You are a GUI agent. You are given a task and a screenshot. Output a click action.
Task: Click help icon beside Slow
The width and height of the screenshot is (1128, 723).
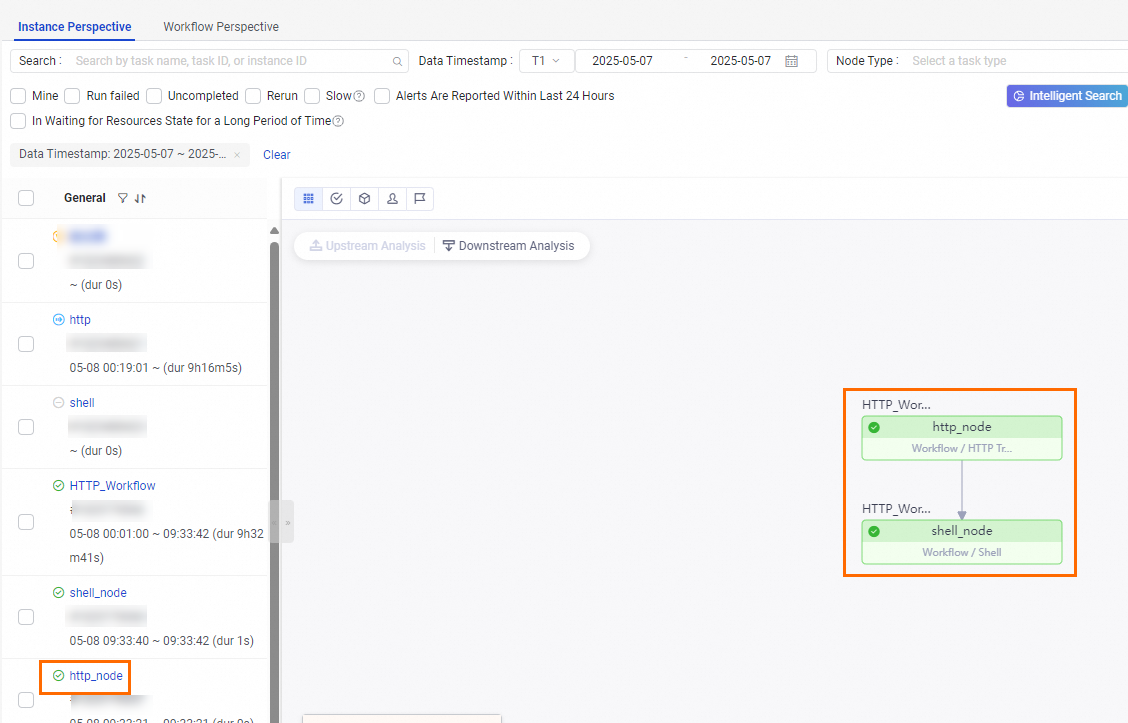(359, 96)
